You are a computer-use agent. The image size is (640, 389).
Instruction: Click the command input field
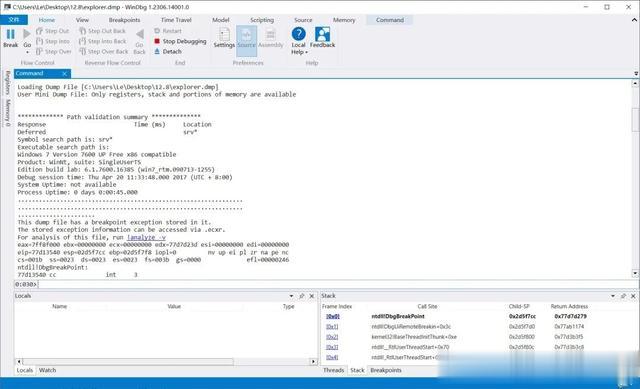click(335, 284)
